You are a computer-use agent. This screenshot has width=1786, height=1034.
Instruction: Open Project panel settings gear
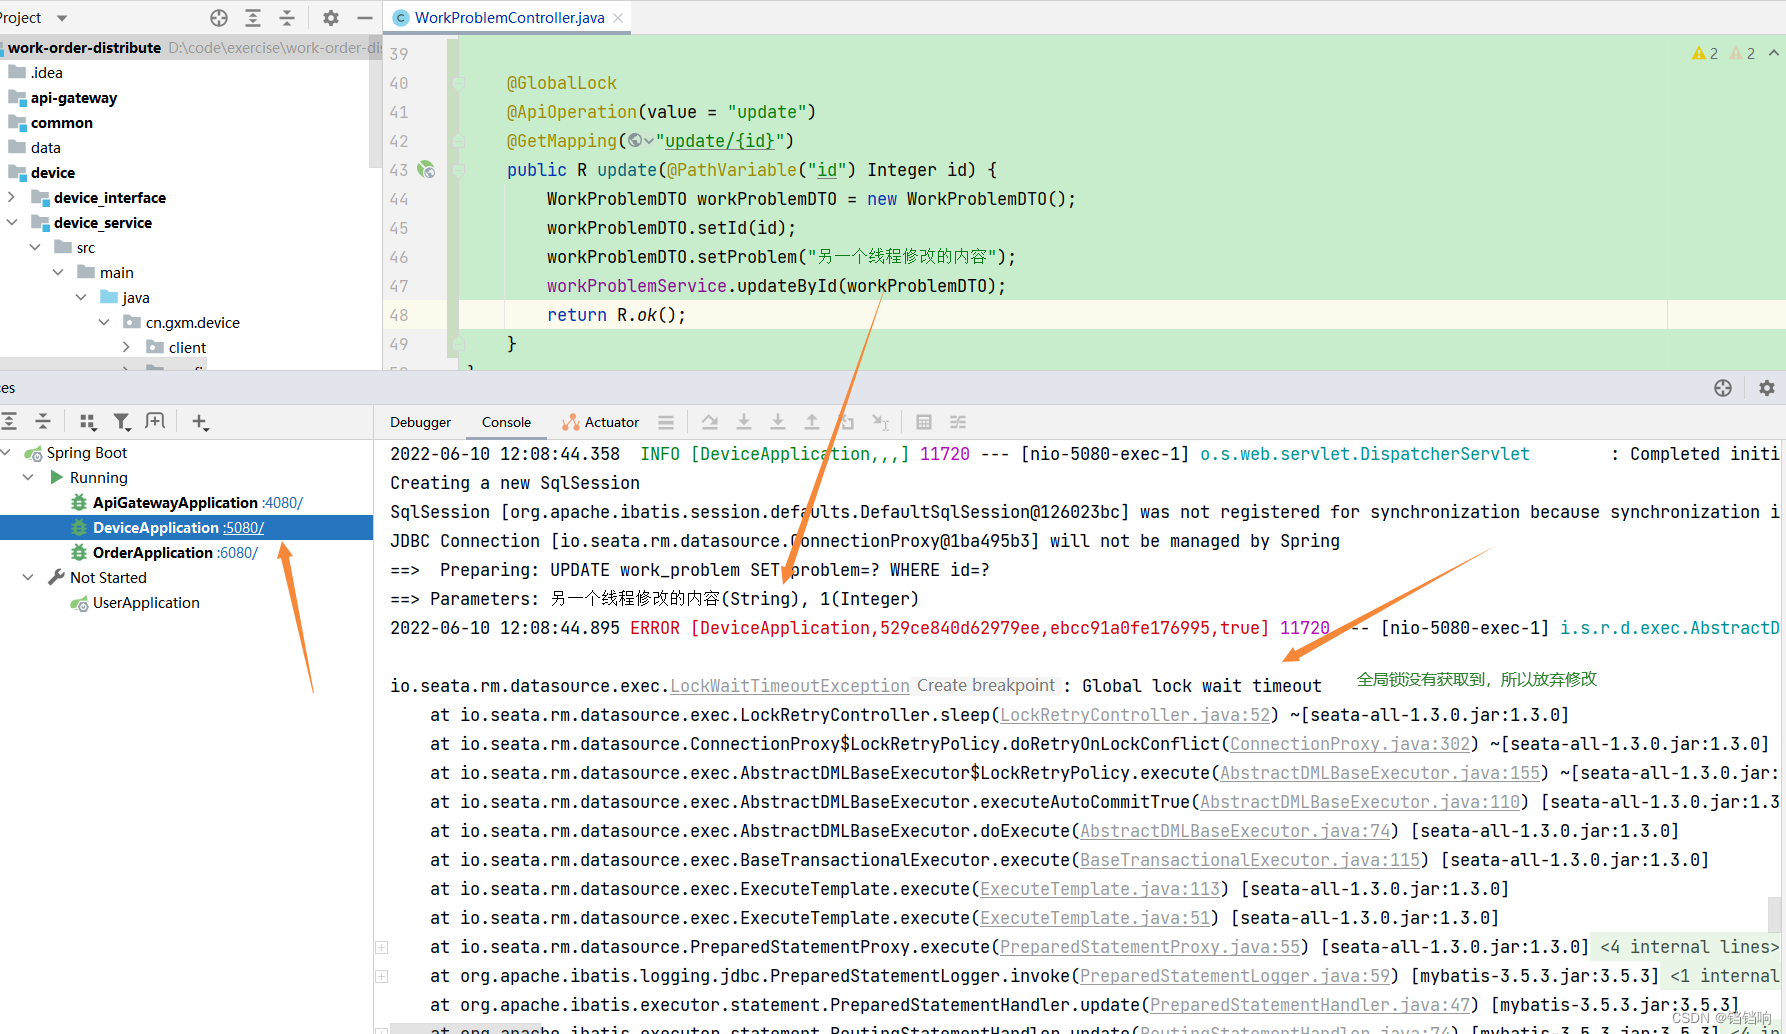331,18
